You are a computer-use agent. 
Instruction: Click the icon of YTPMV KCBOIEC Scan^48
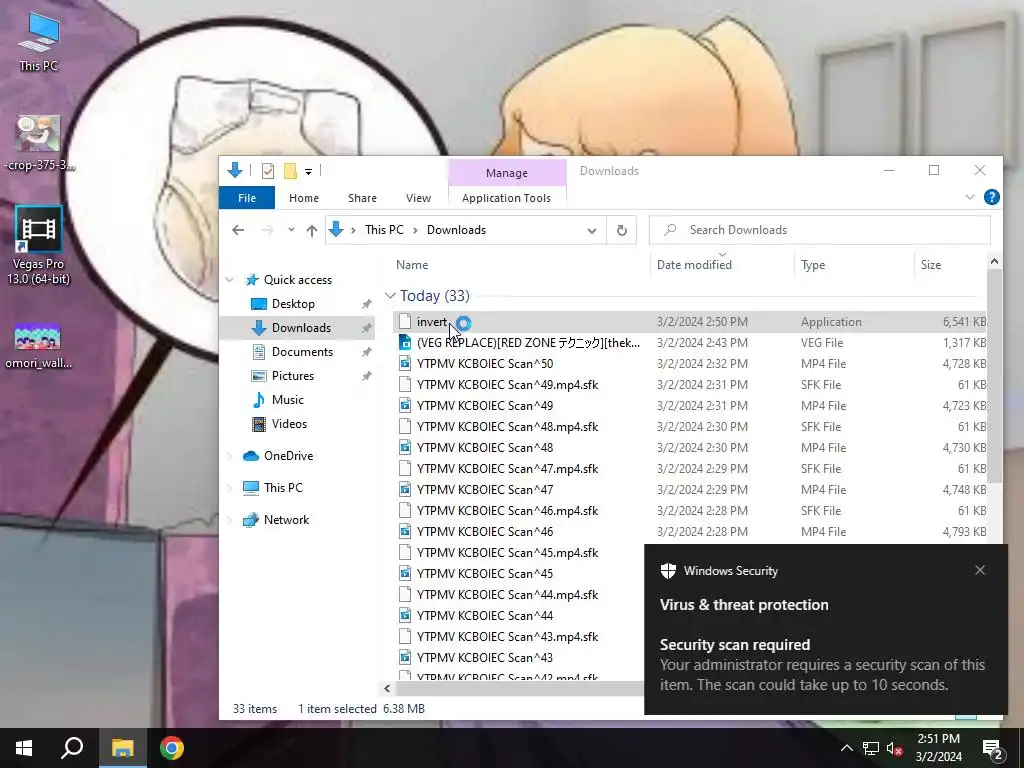click(405, 448)
